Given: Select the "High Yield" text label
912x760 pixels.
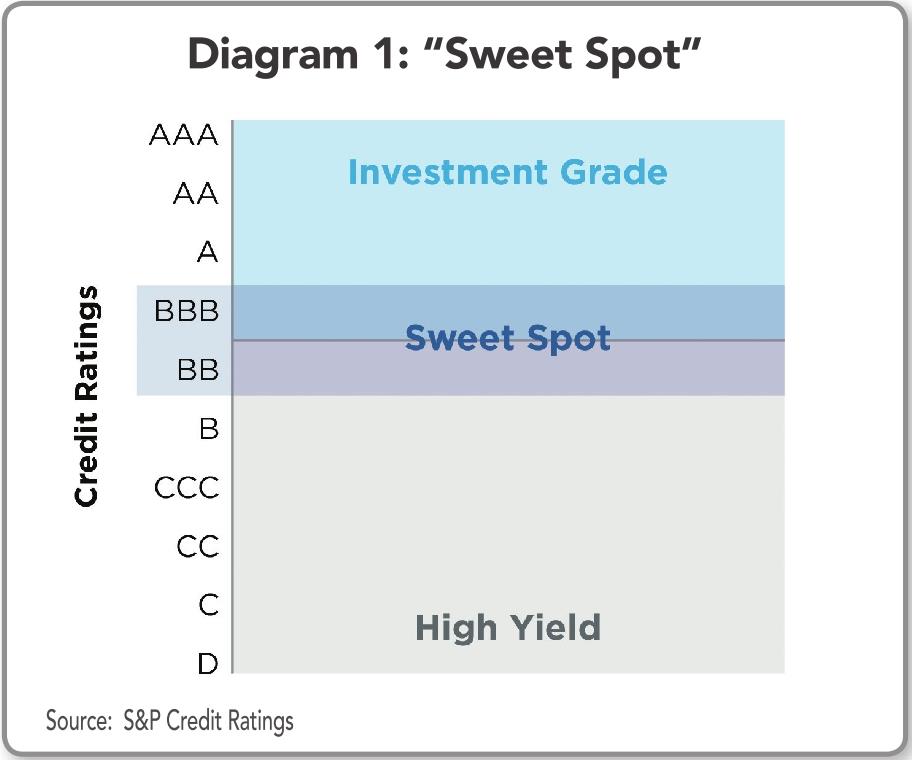Looking at the screenshot, I should (x=508, y=628).
